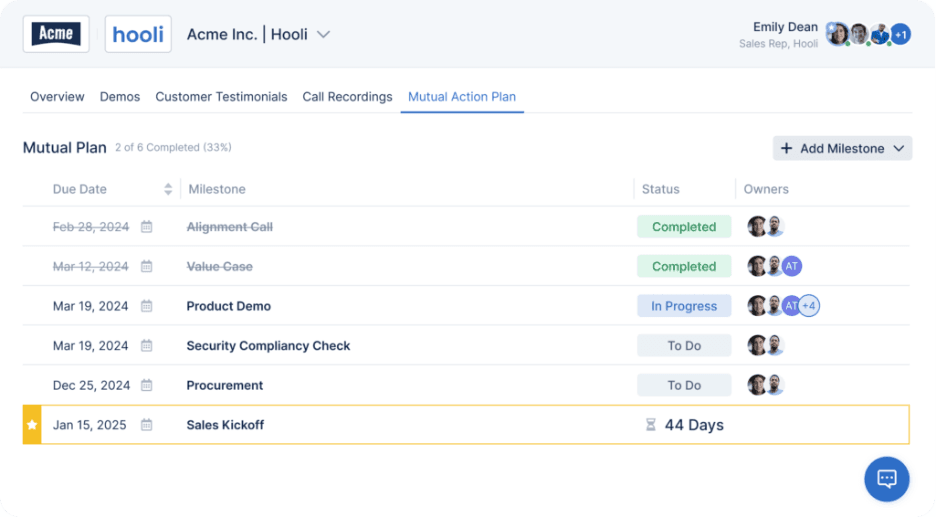Select the Mutual Action Plan tab
This screenshot has height=517, width=936.
click(x=462, y=97)
